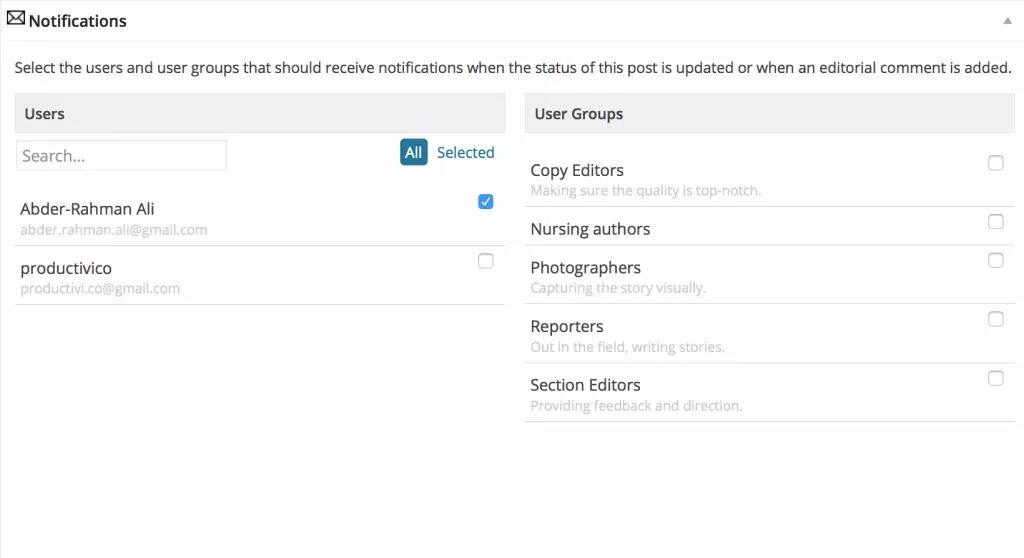Click the Reporters group label
Viewport: 1024px width, 558px height.
click(x=567, y=327)
